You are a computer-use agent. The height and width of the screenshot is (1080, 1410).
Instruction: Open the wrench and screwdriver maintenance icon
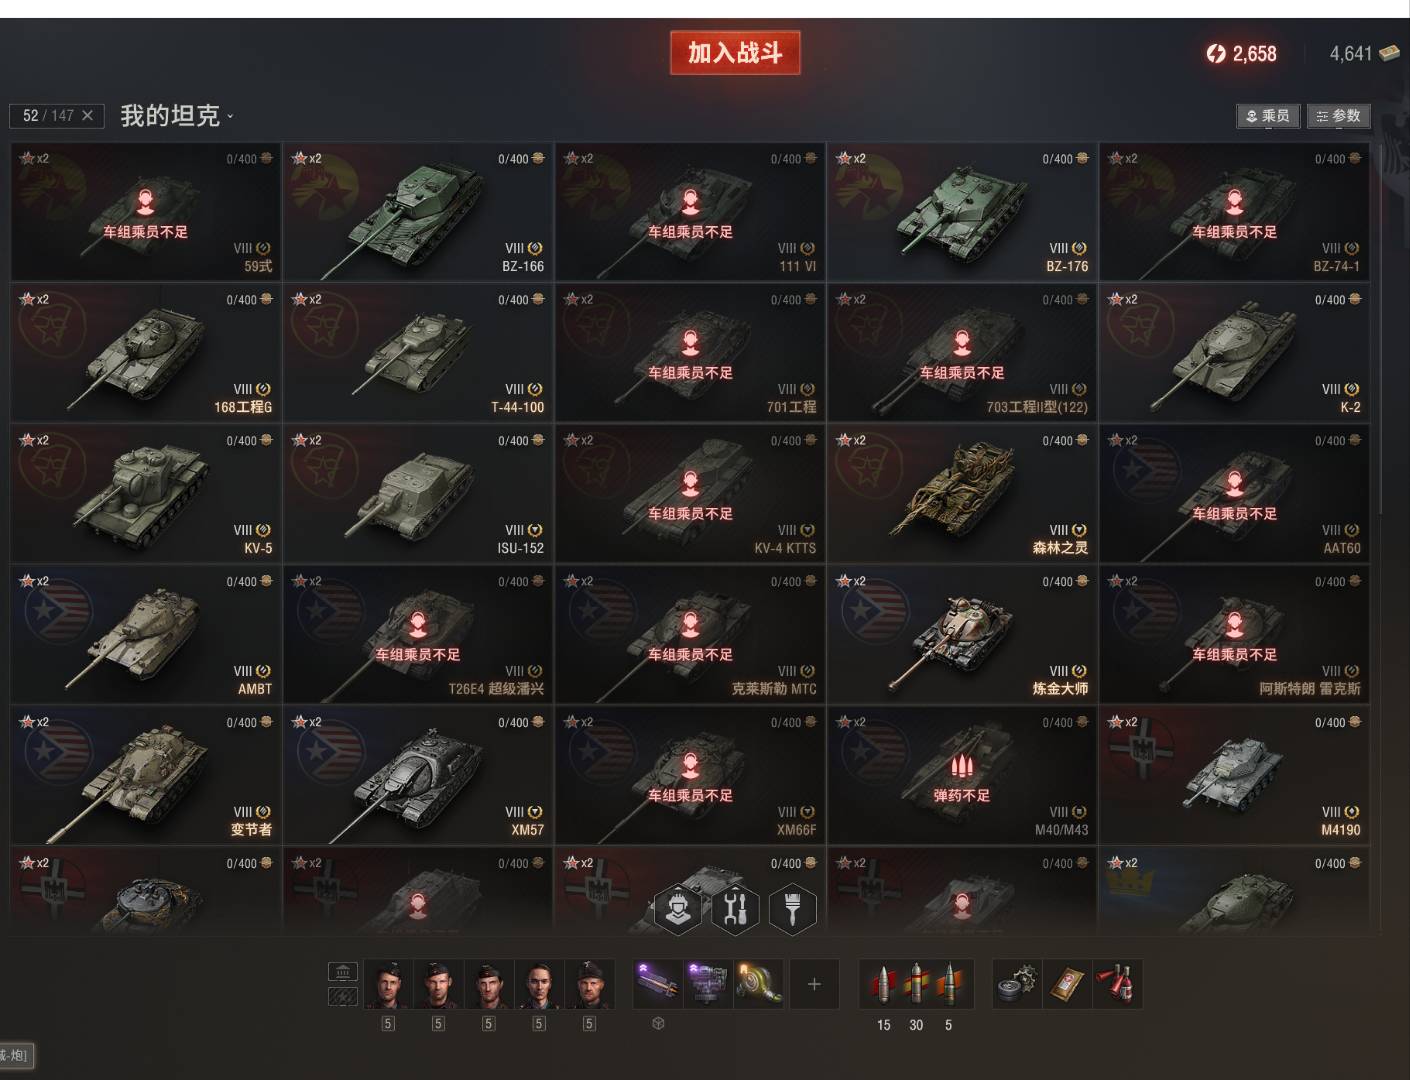[735, 909]
